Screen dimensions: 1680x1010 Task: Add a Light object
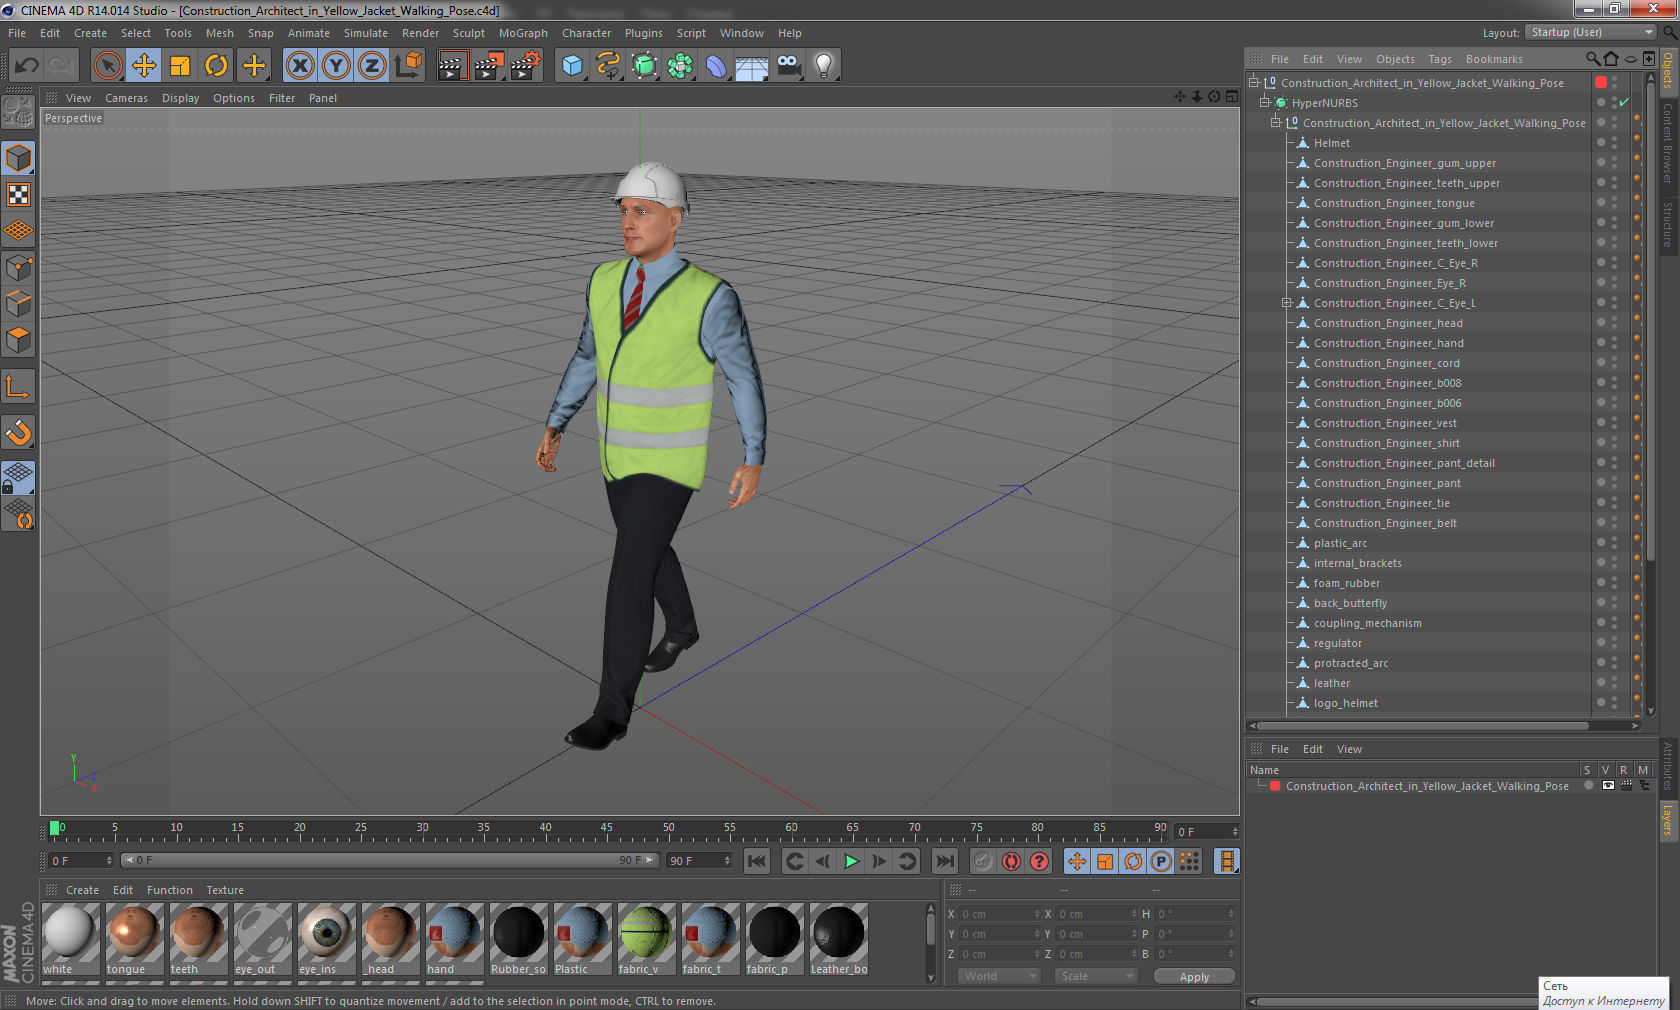(x=824, y=66)
